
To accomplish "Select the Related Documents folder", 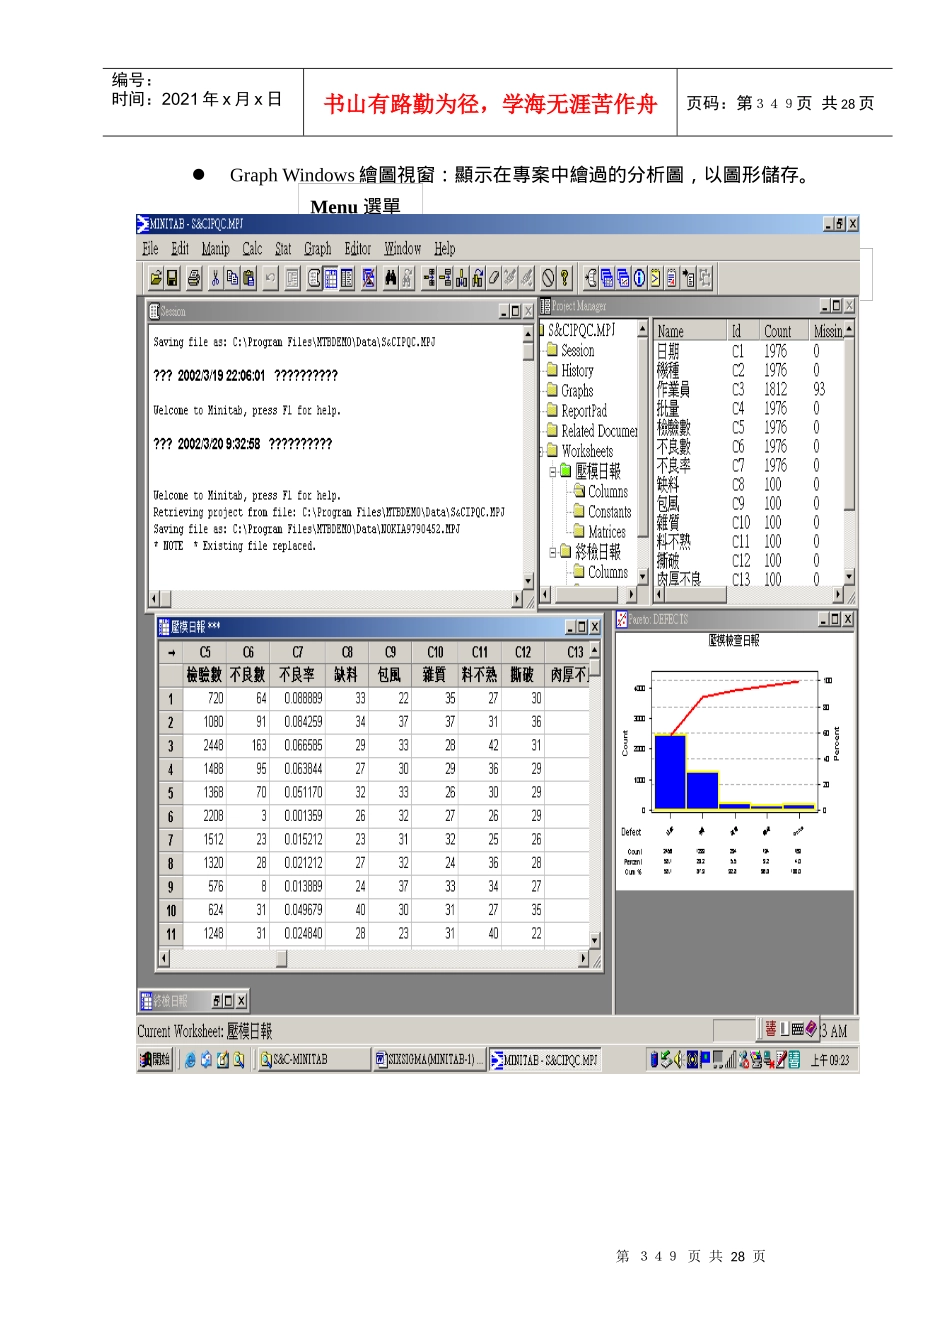I will (x=592, y=431).
